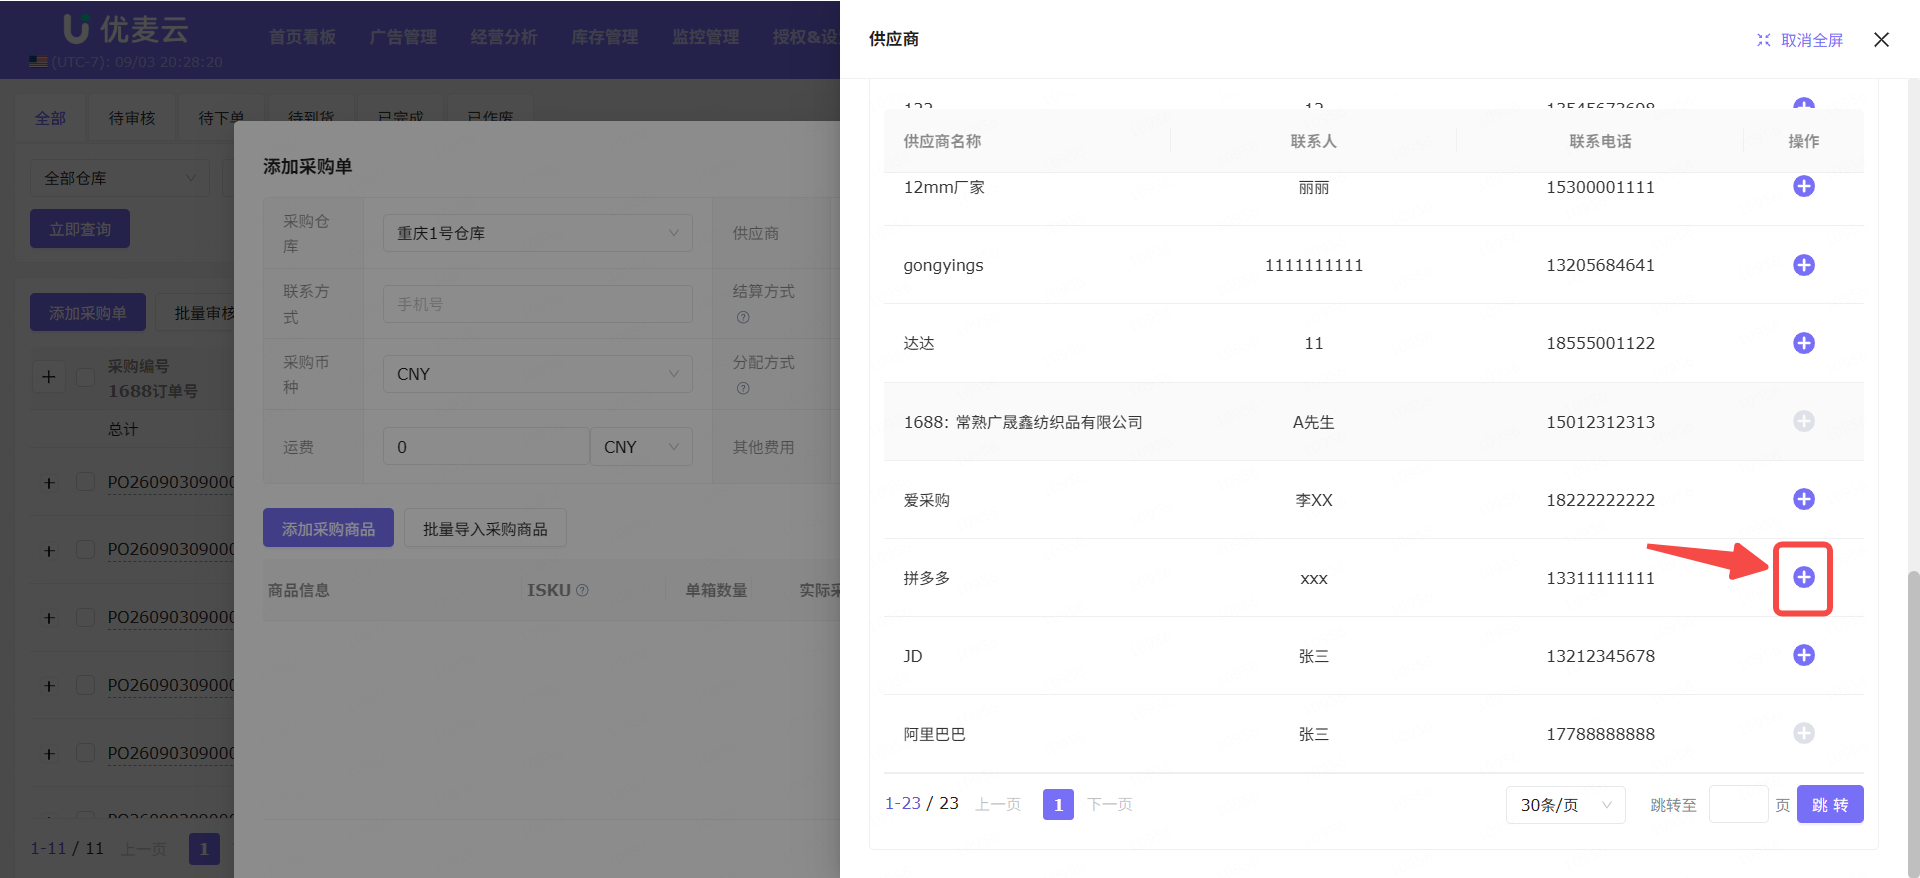Select phone number 13212345678
Viewport: 1920px width, 878px height.
(1600, 656)
